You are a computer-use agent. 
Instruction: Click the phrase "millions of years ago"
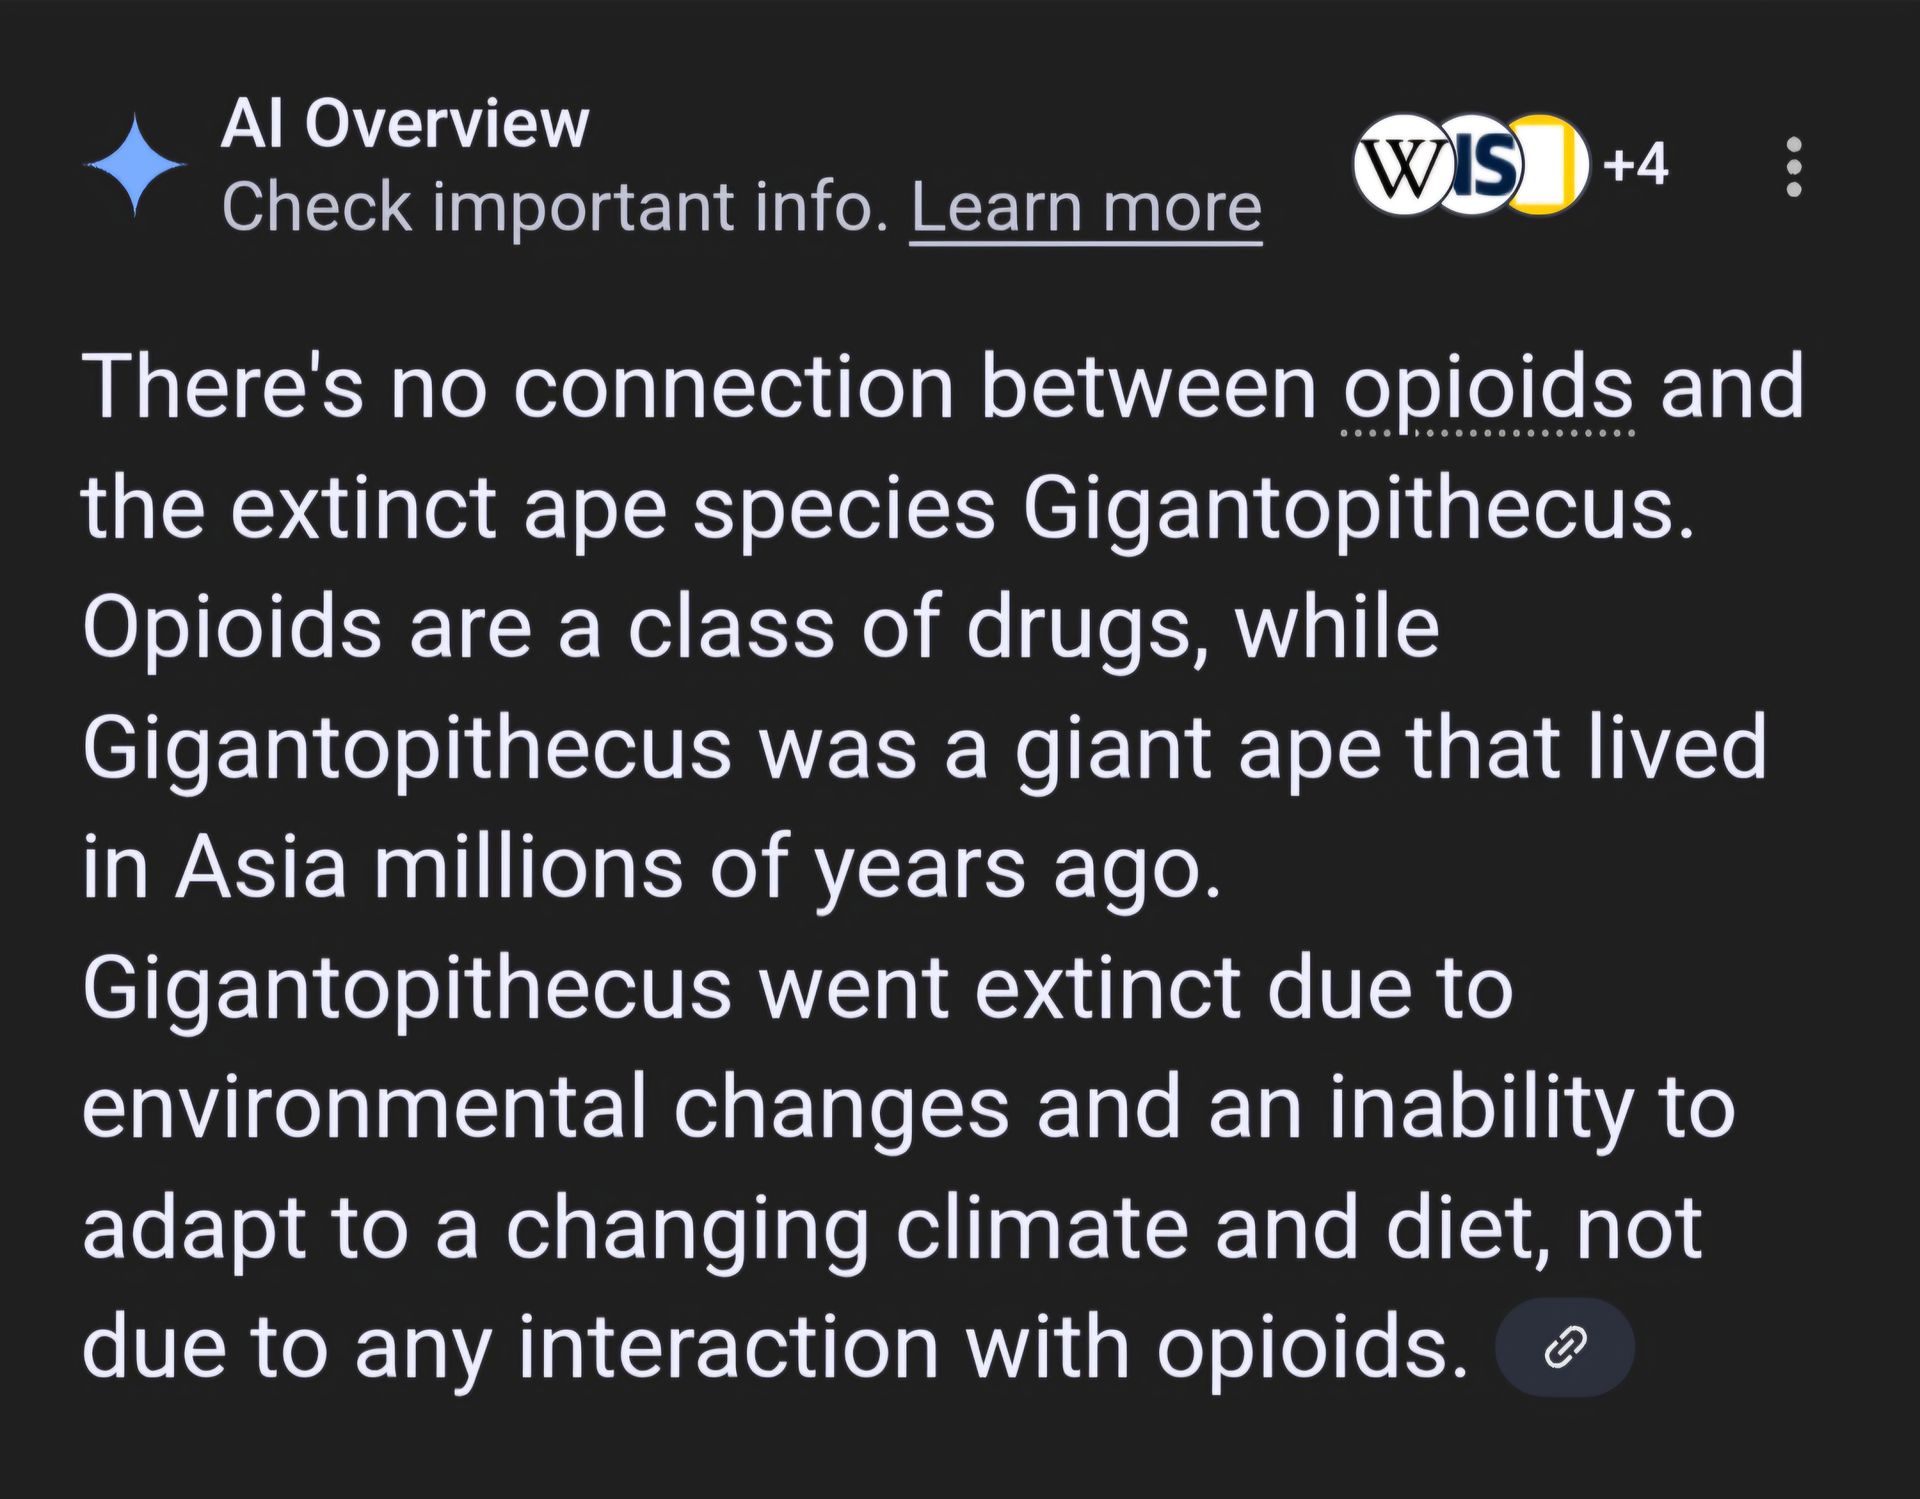797,868
